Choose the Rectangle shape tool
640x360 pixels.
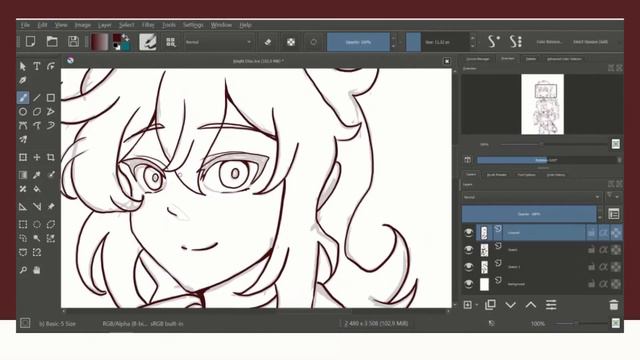(51, 98)
